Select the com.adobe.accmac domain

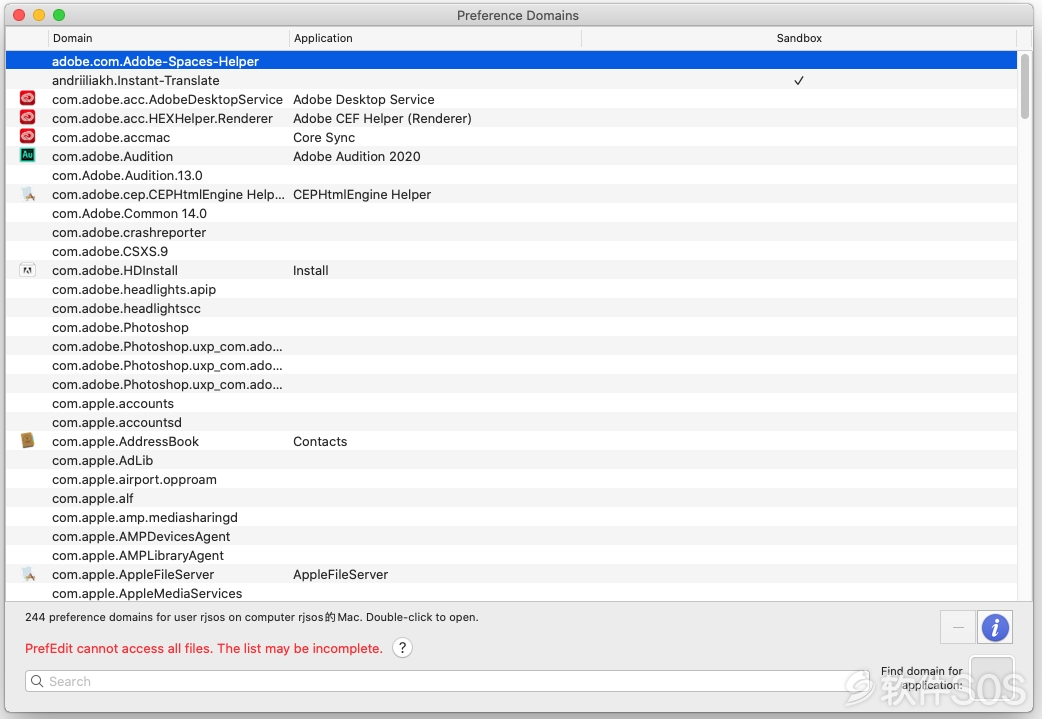pos(111,138)
